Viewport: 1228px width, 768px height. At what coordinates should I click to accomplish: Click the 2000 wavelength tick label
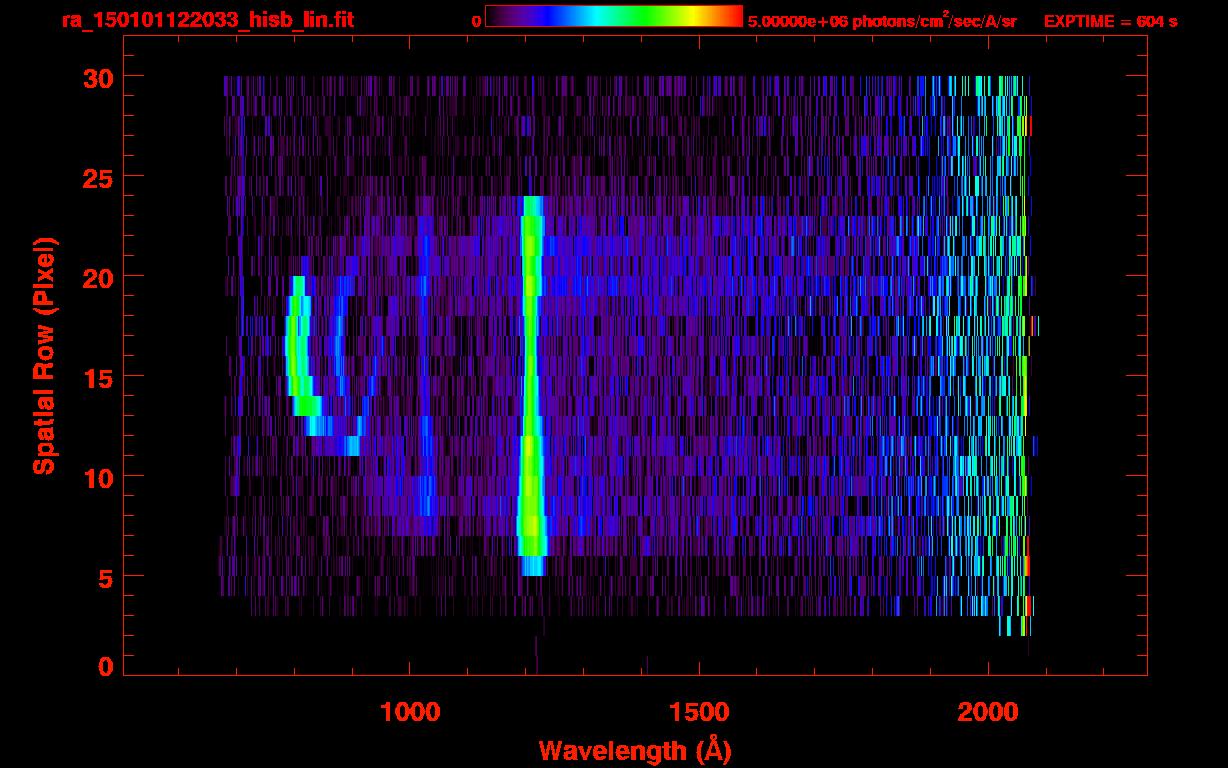[x=988, y=712]
